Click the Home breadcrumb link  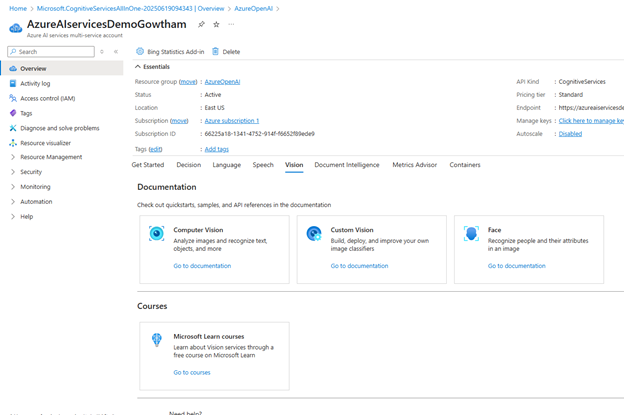pos(18,8)
